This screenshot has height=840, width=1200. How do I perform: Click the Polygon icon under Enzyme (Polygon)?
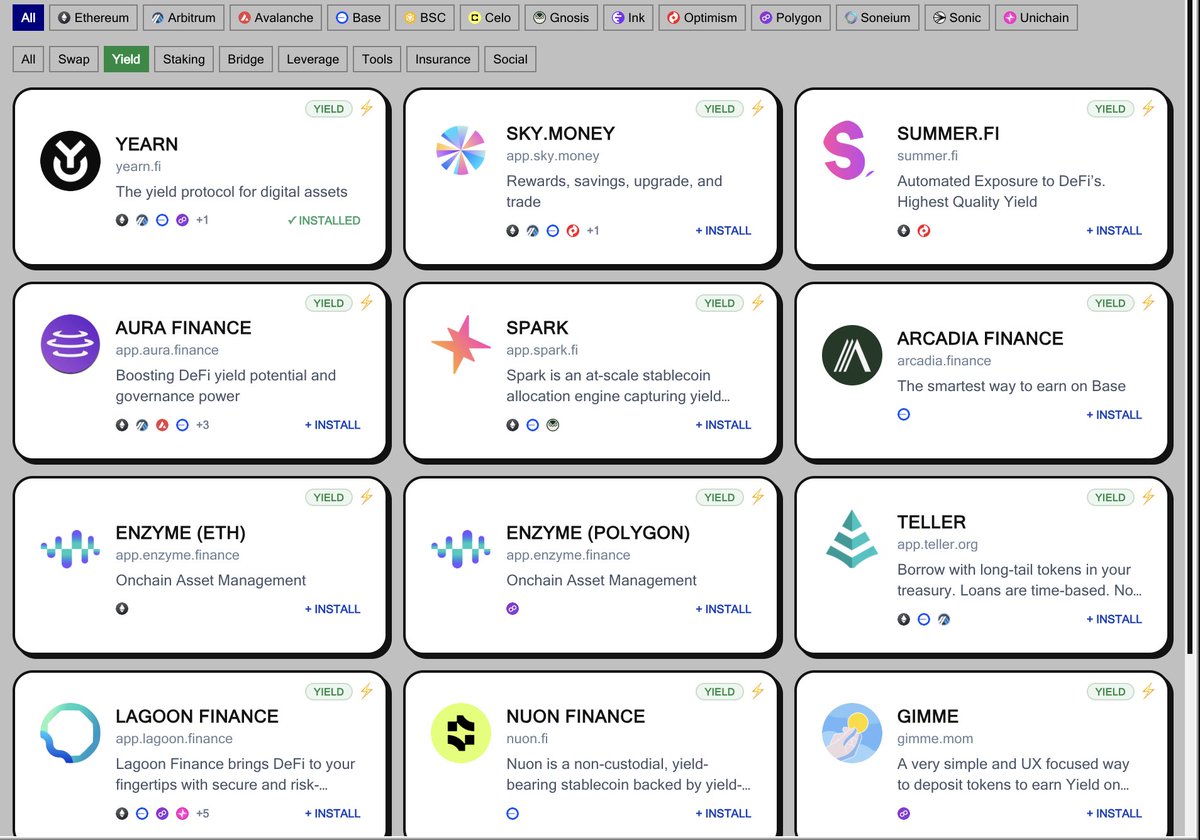[x=513, y=608]
